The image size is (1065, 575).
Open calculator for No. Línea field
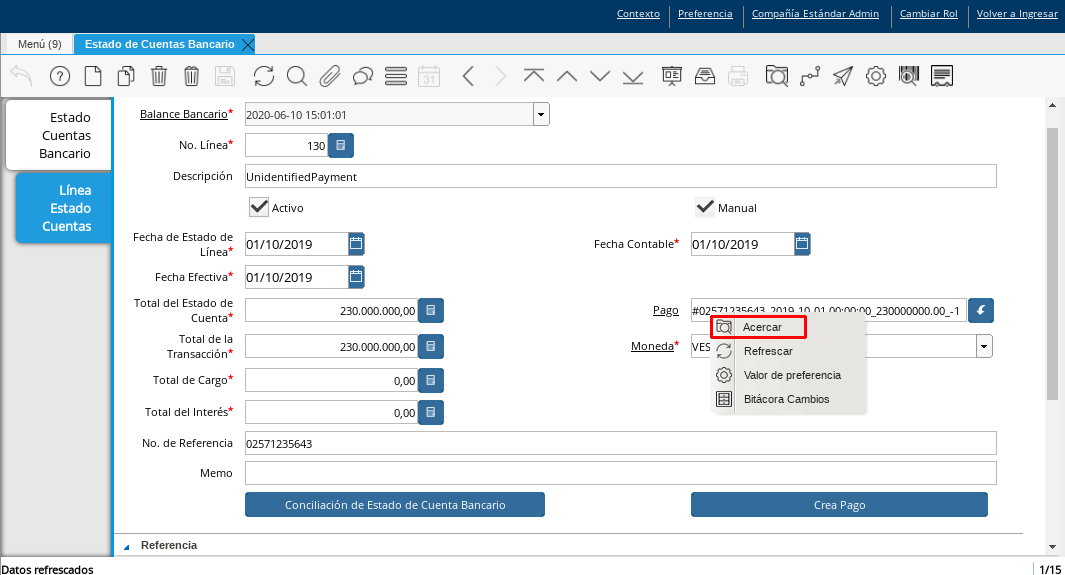pyautogui.click(x=341, y=146)
